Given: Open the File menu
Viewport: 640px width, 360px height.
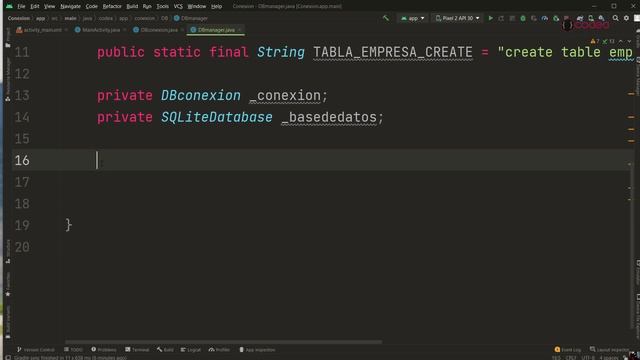Looking at the screenshot, I should pyautogui.click(x=21, y=7).
